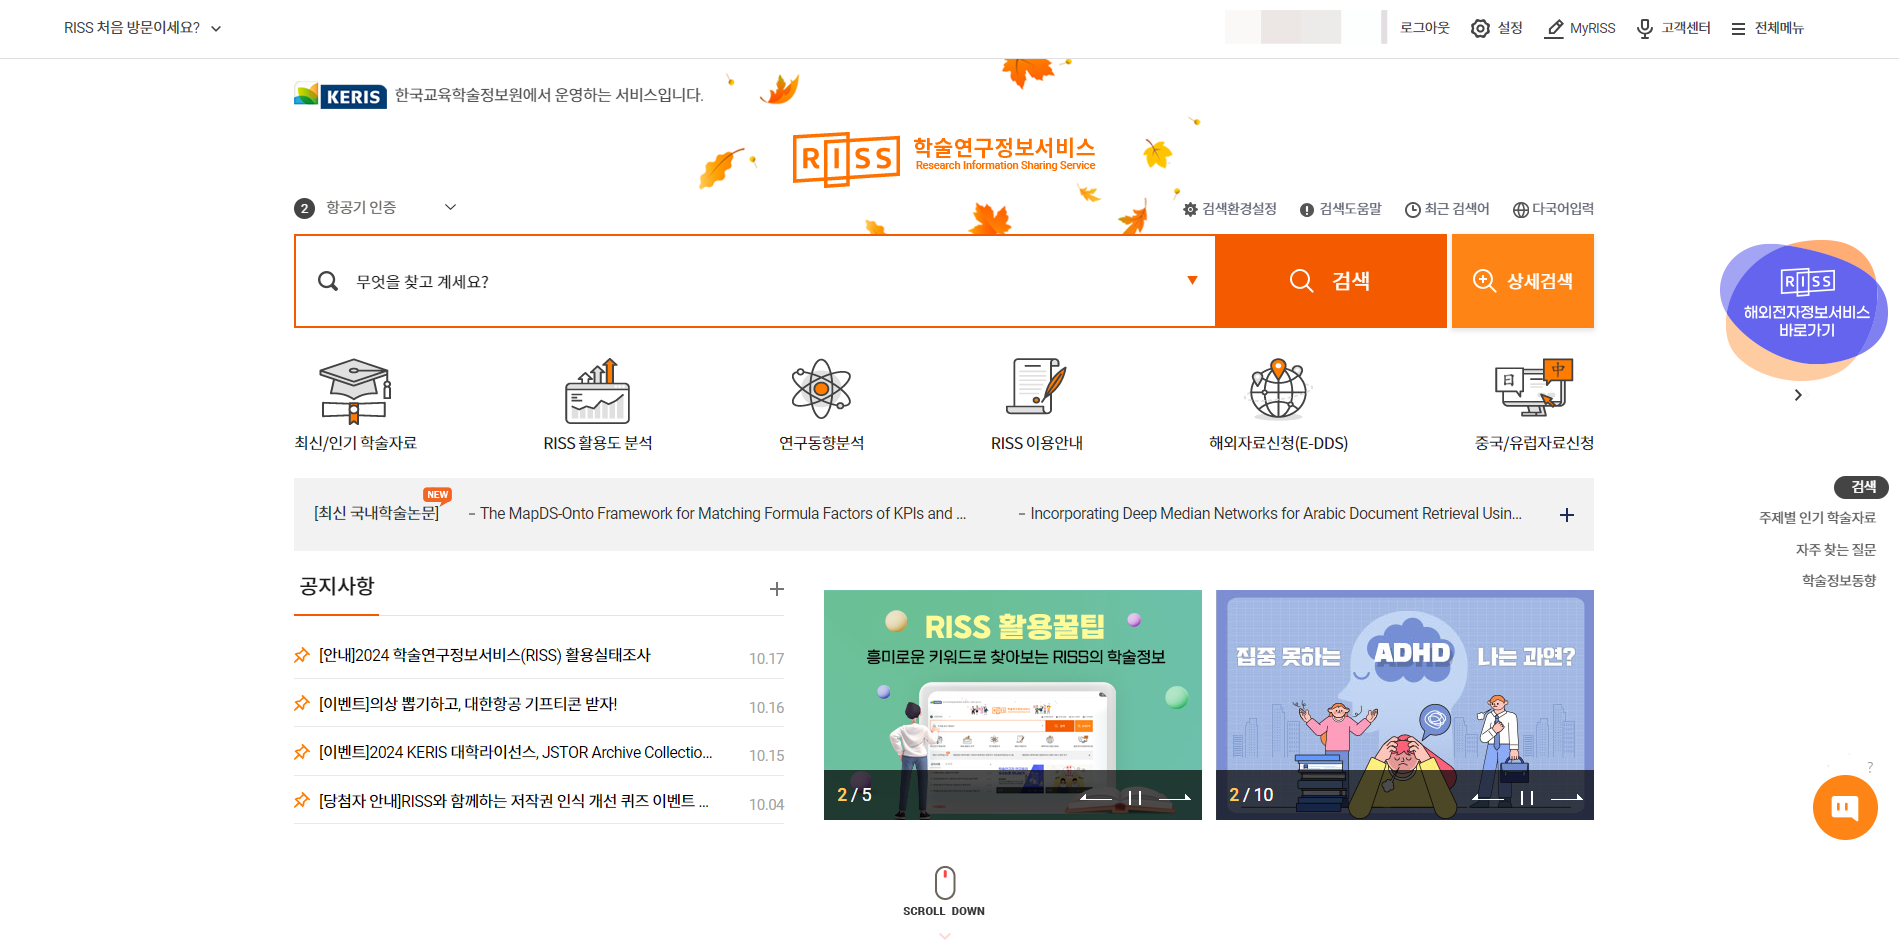
Task: Open 고객센터 microphone icon
Action: click(x=1643, y=28)
